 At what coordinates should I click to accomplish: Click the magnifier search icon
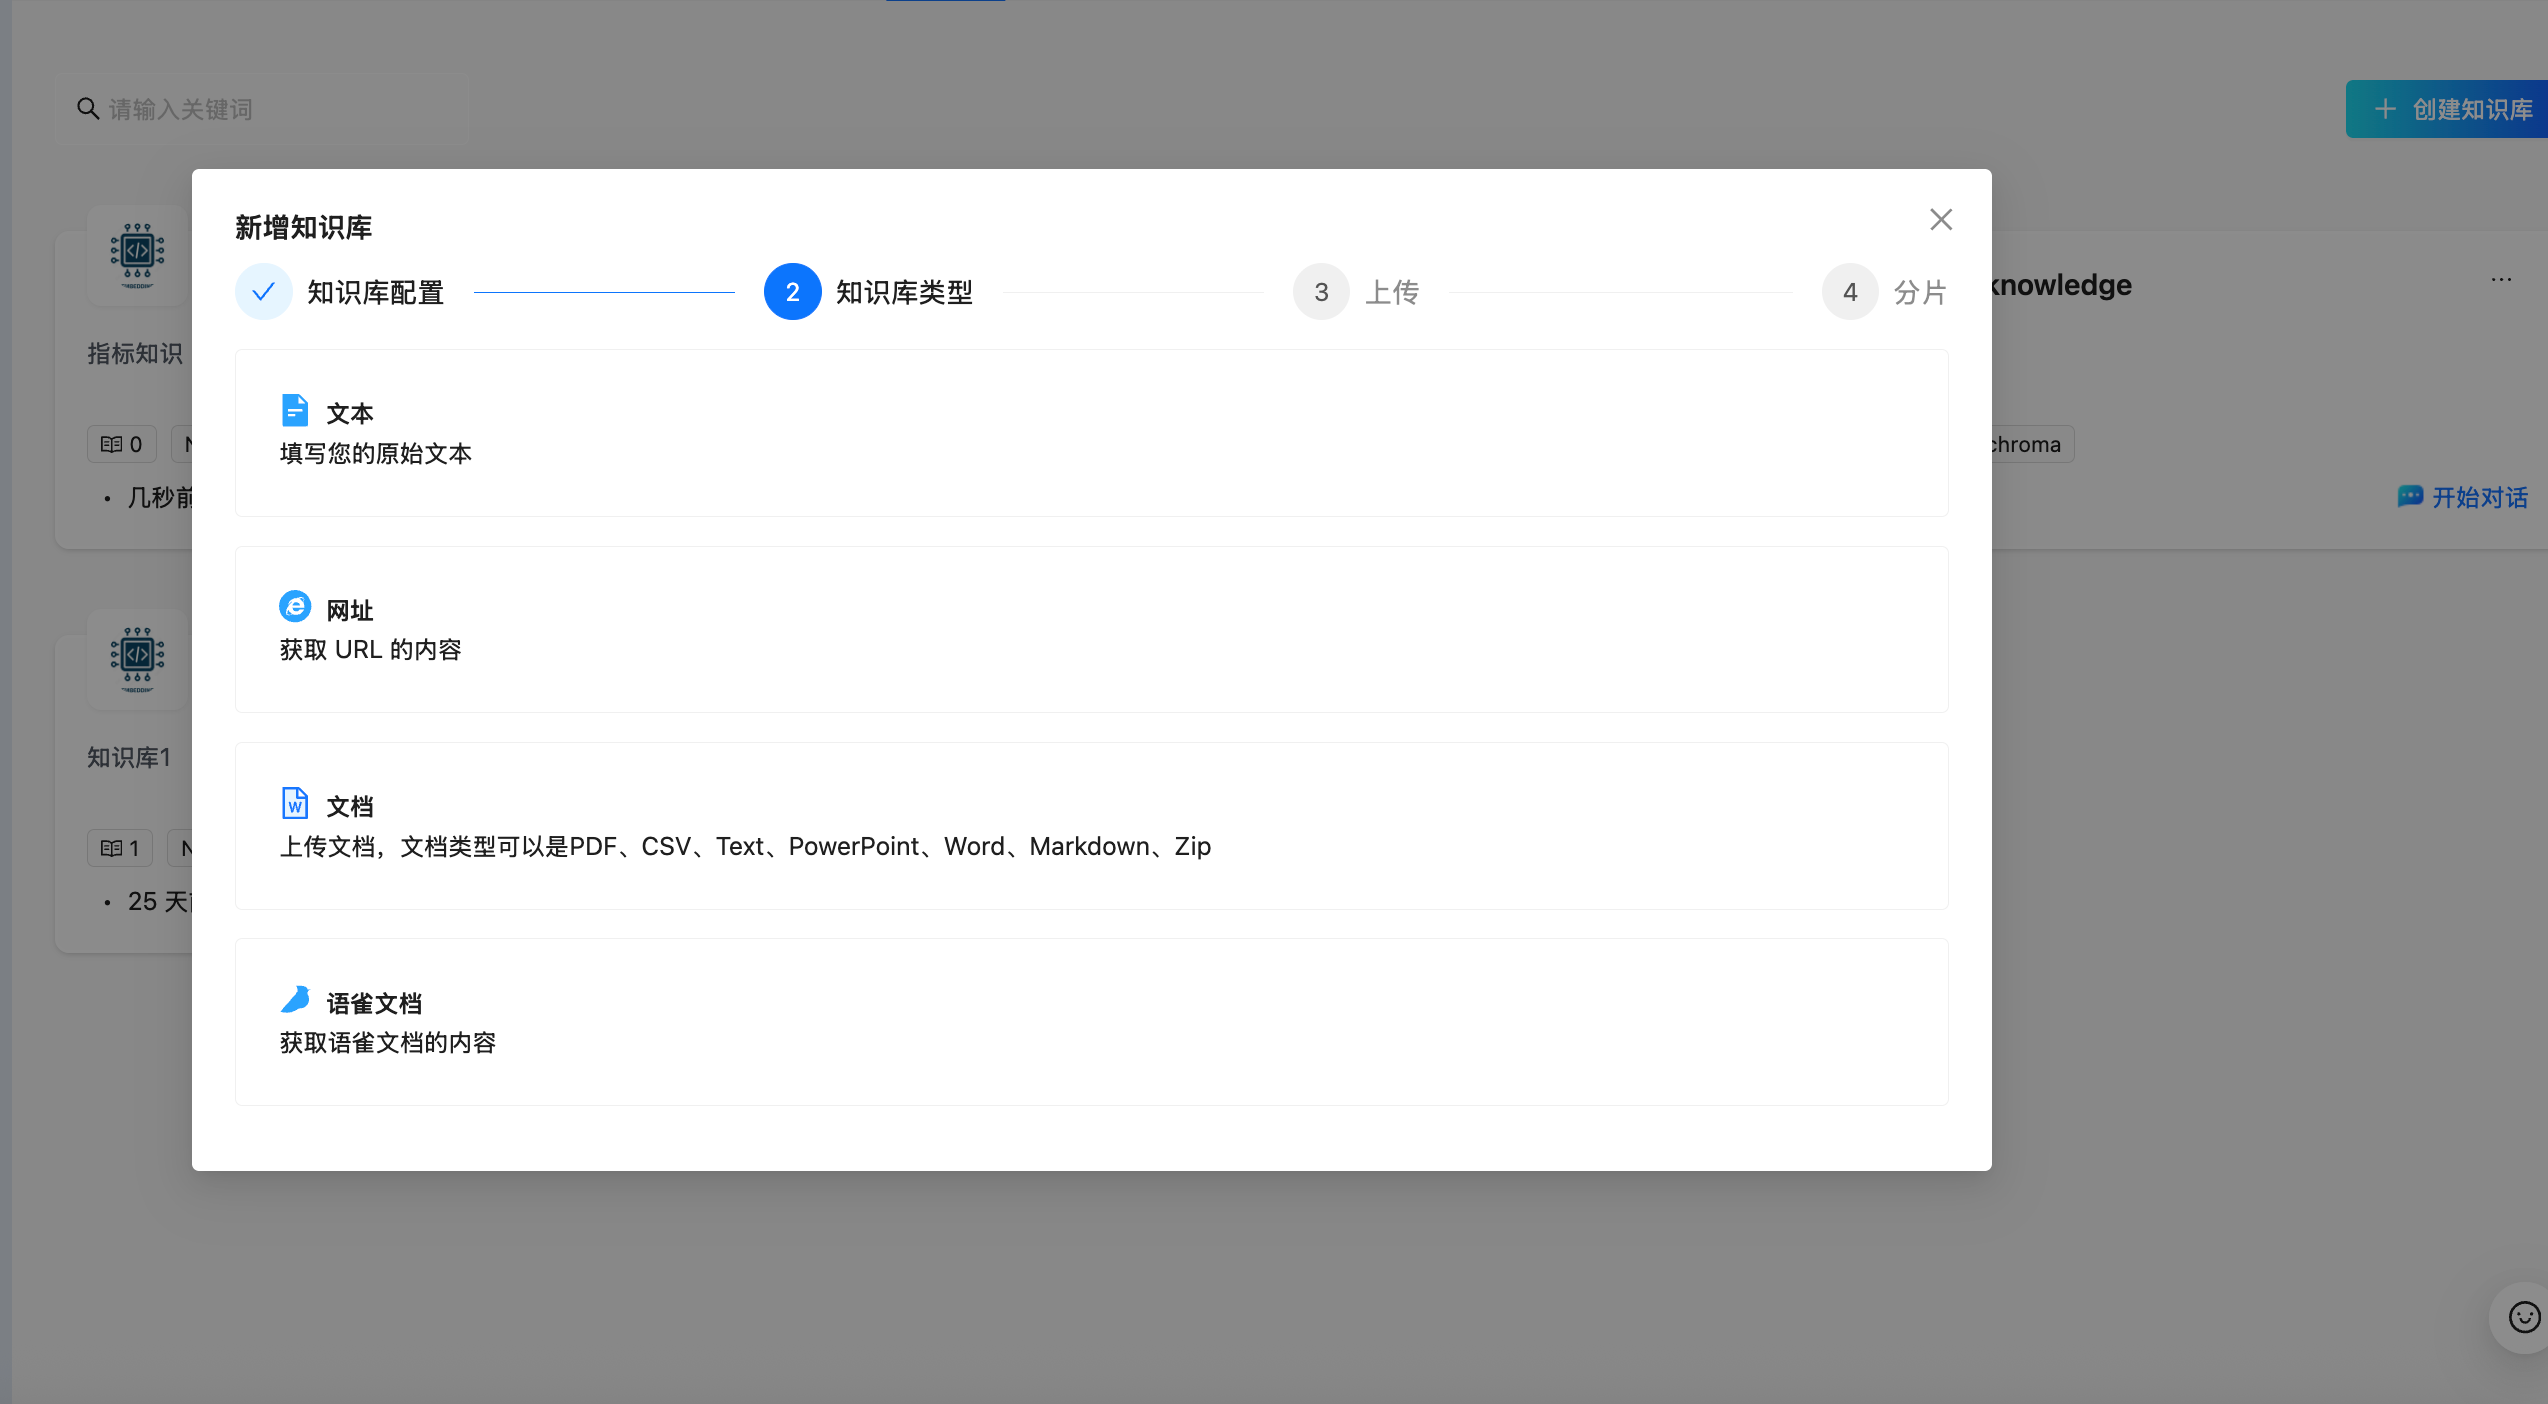tap(88, 108)
